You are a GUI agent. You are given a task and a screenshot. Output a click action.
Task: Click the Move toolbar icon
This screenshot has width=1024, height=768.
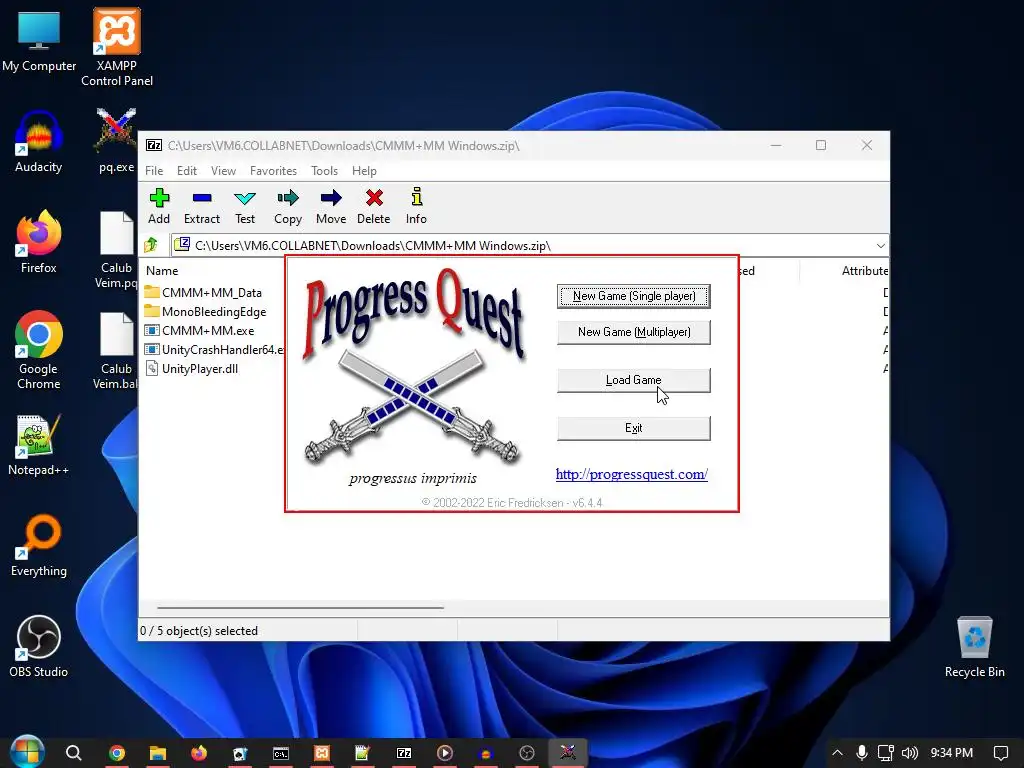(331, 198)
